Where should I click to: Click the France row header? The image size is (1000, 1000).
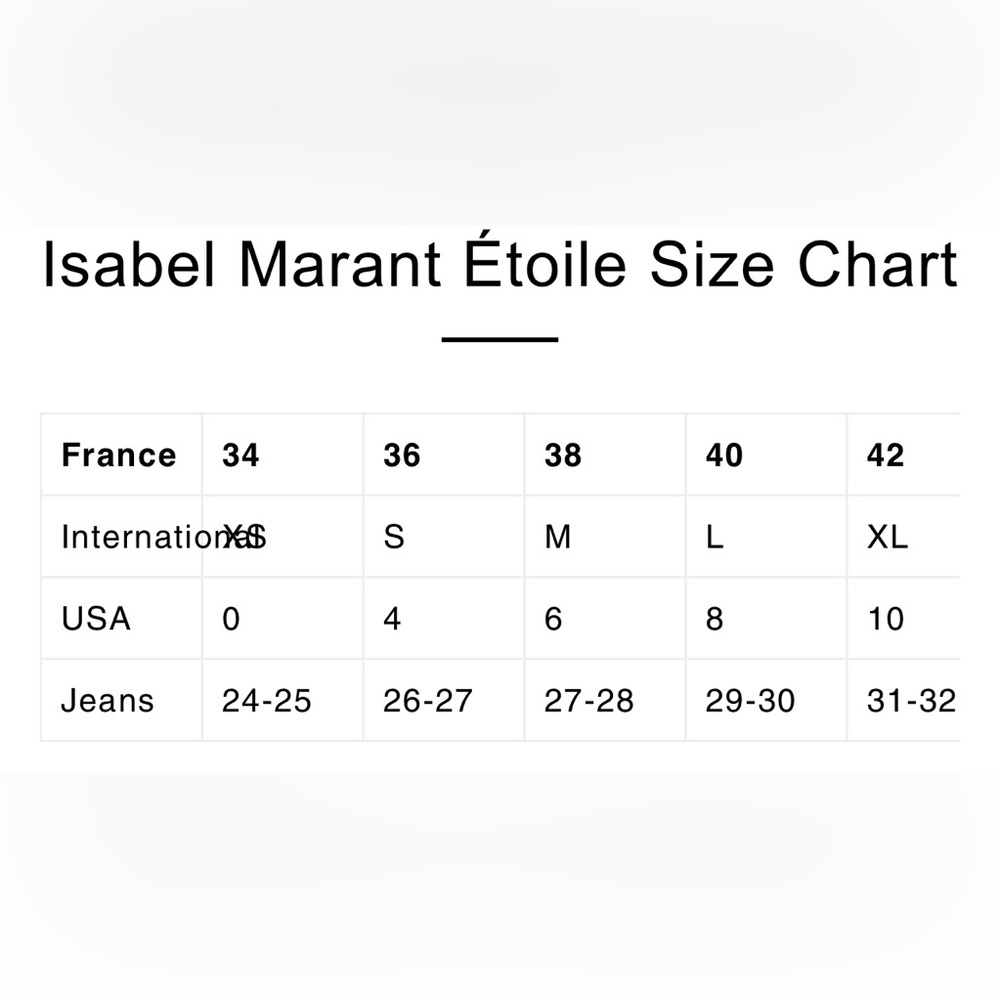pos(119,456)
